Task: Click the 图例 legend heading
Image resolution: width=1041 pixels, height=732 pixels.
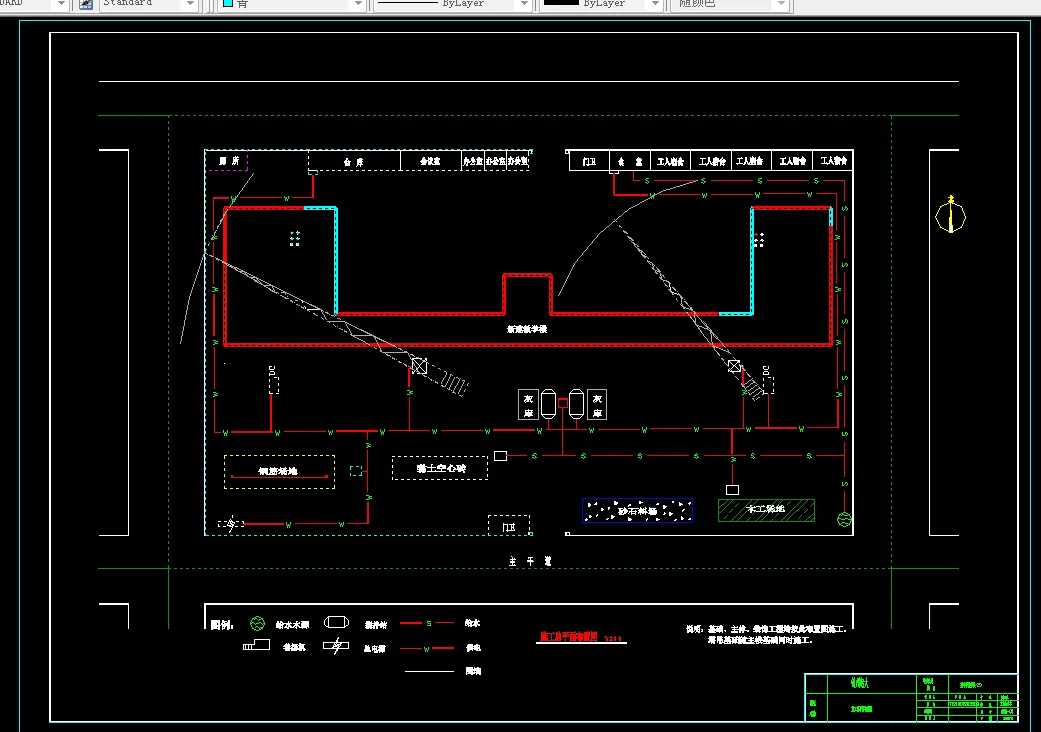Action: click(x=222, y=625)
